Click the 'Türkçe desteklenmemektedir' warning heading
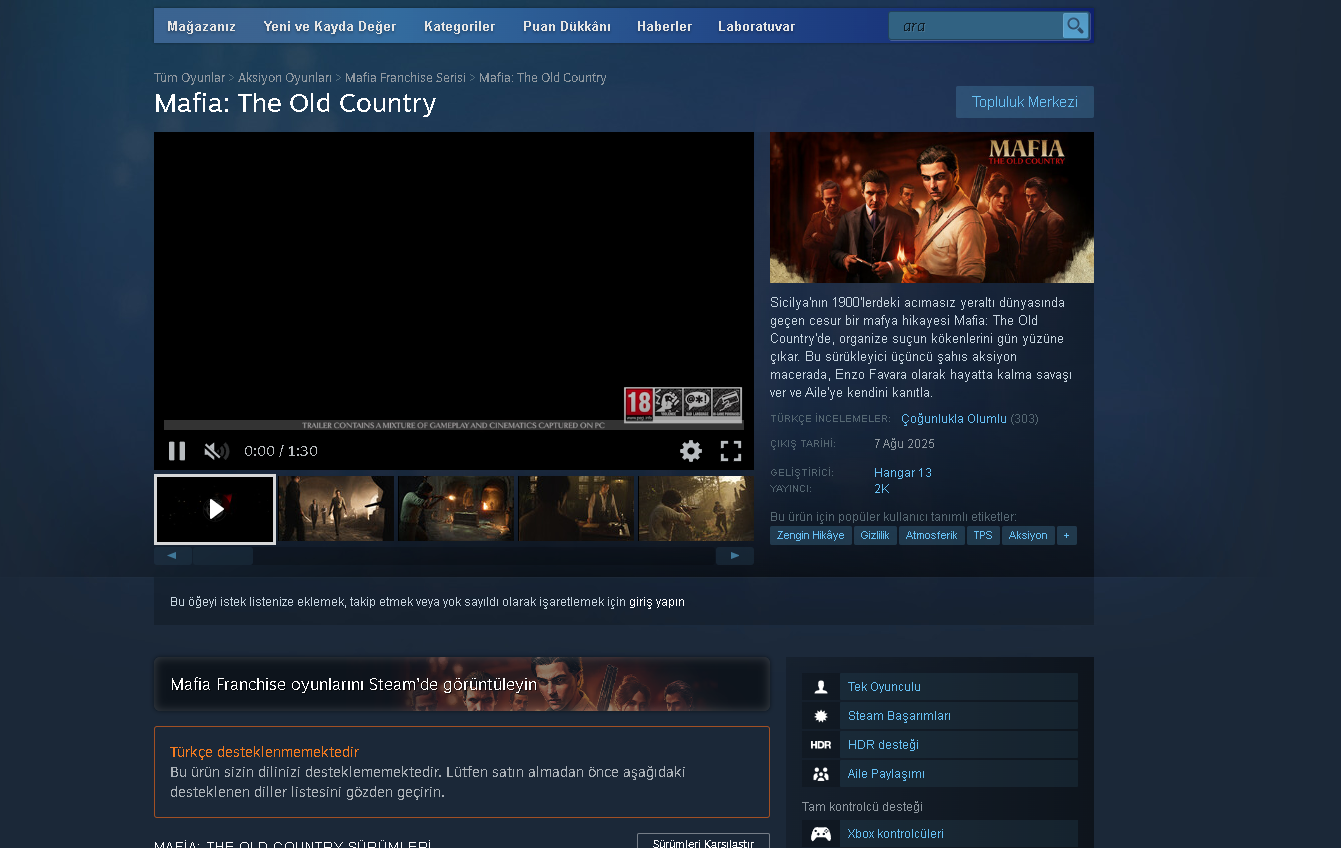Screen dimensions: 1341x848 [x=264, y=752]
